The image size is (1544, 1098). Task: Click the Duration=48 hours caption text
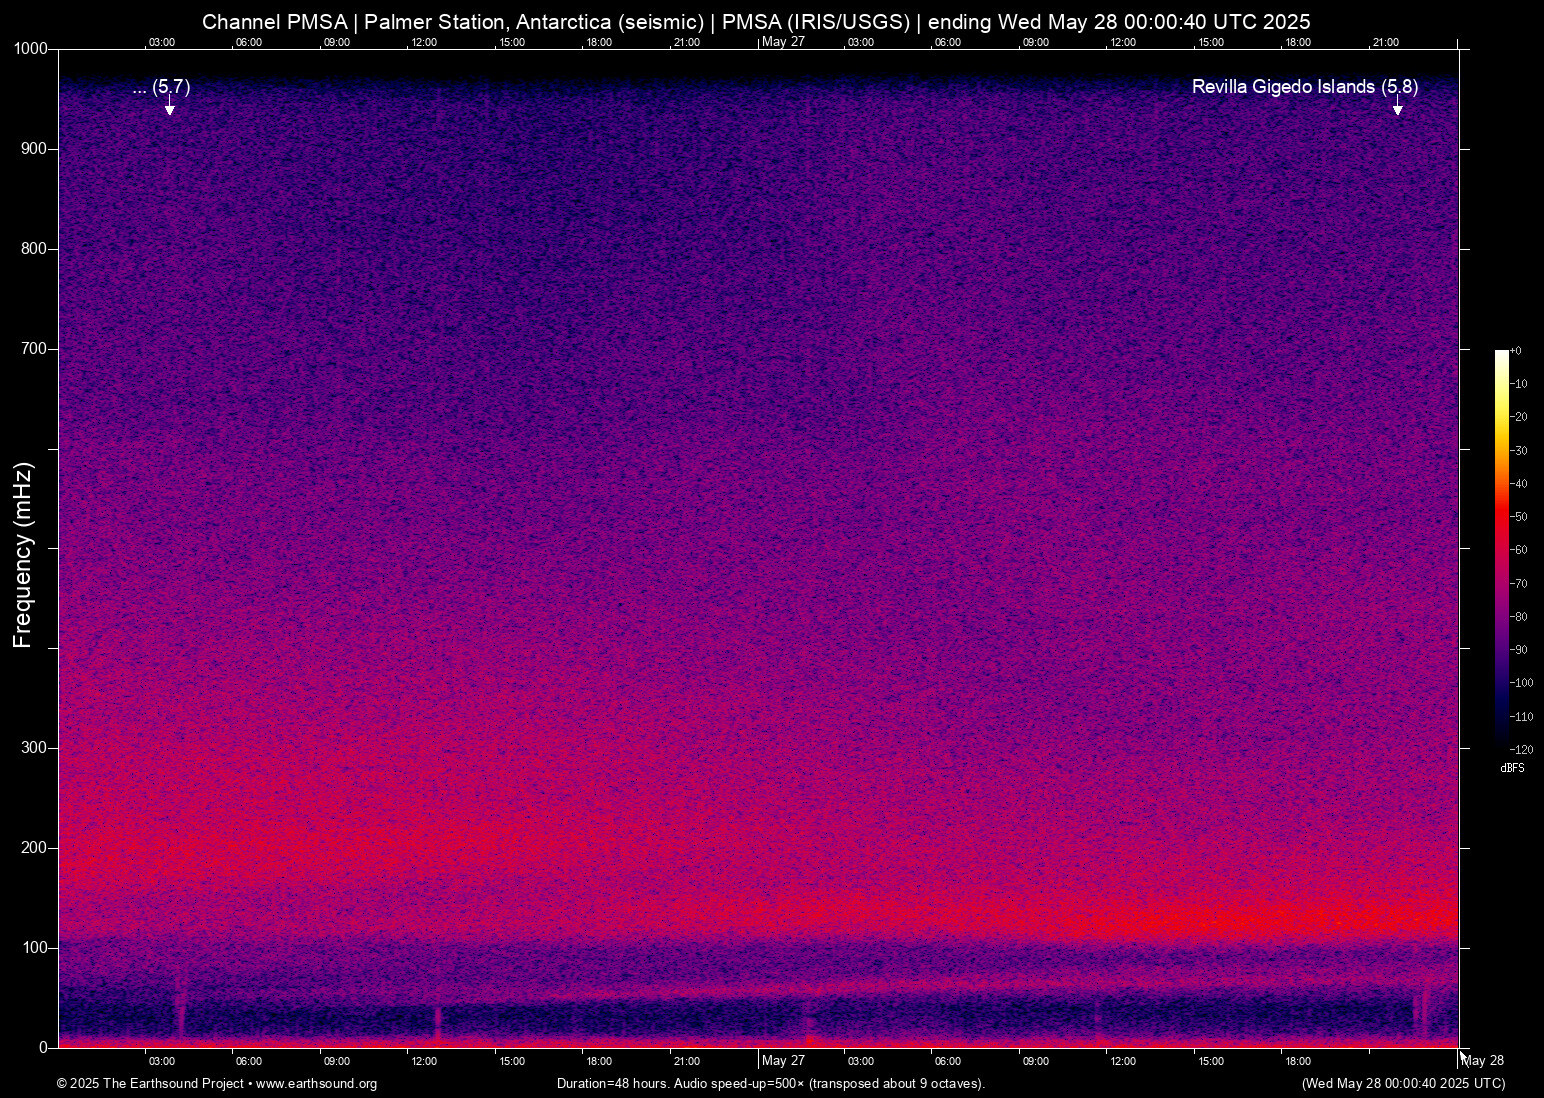[771, 1084]
